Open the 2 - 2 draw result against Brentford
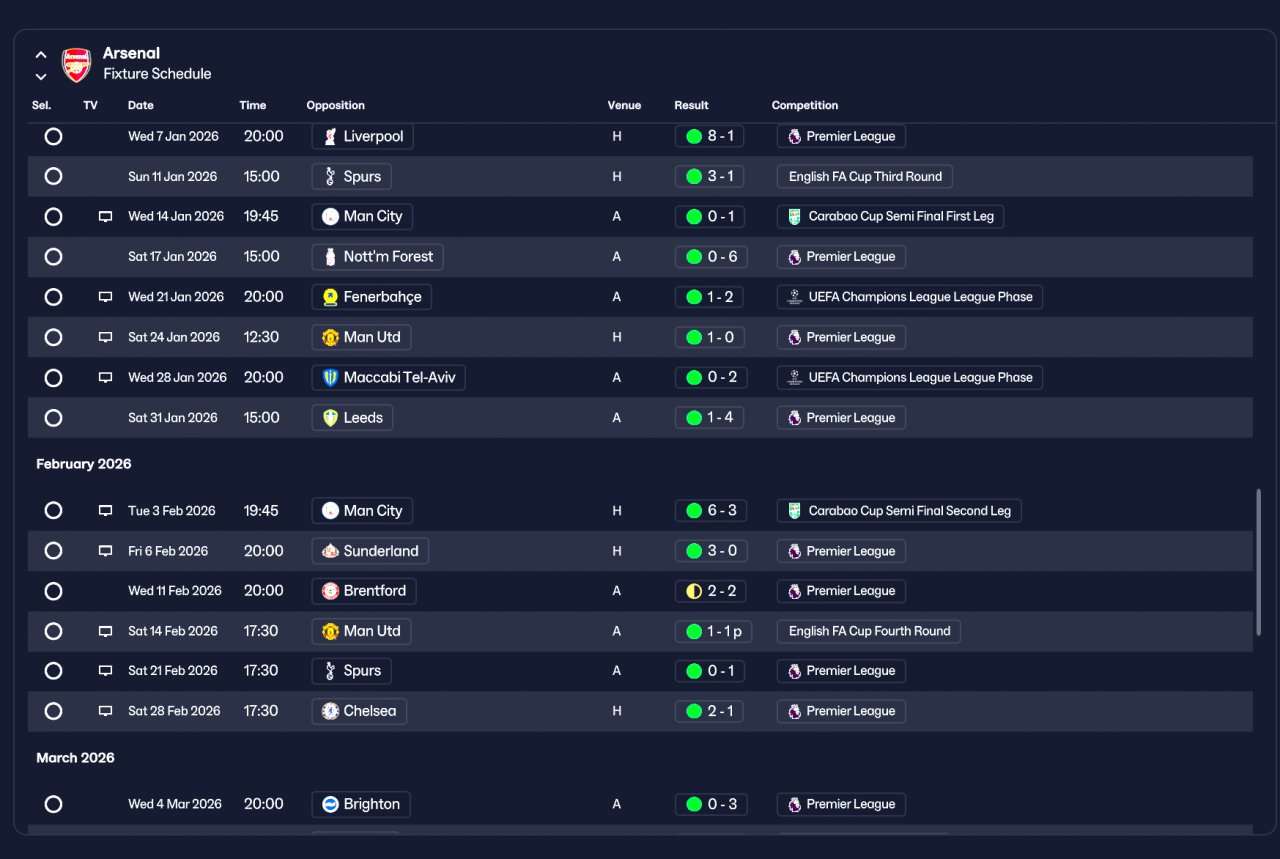This screenshot has height=859, width=1280. click(711, 591)
